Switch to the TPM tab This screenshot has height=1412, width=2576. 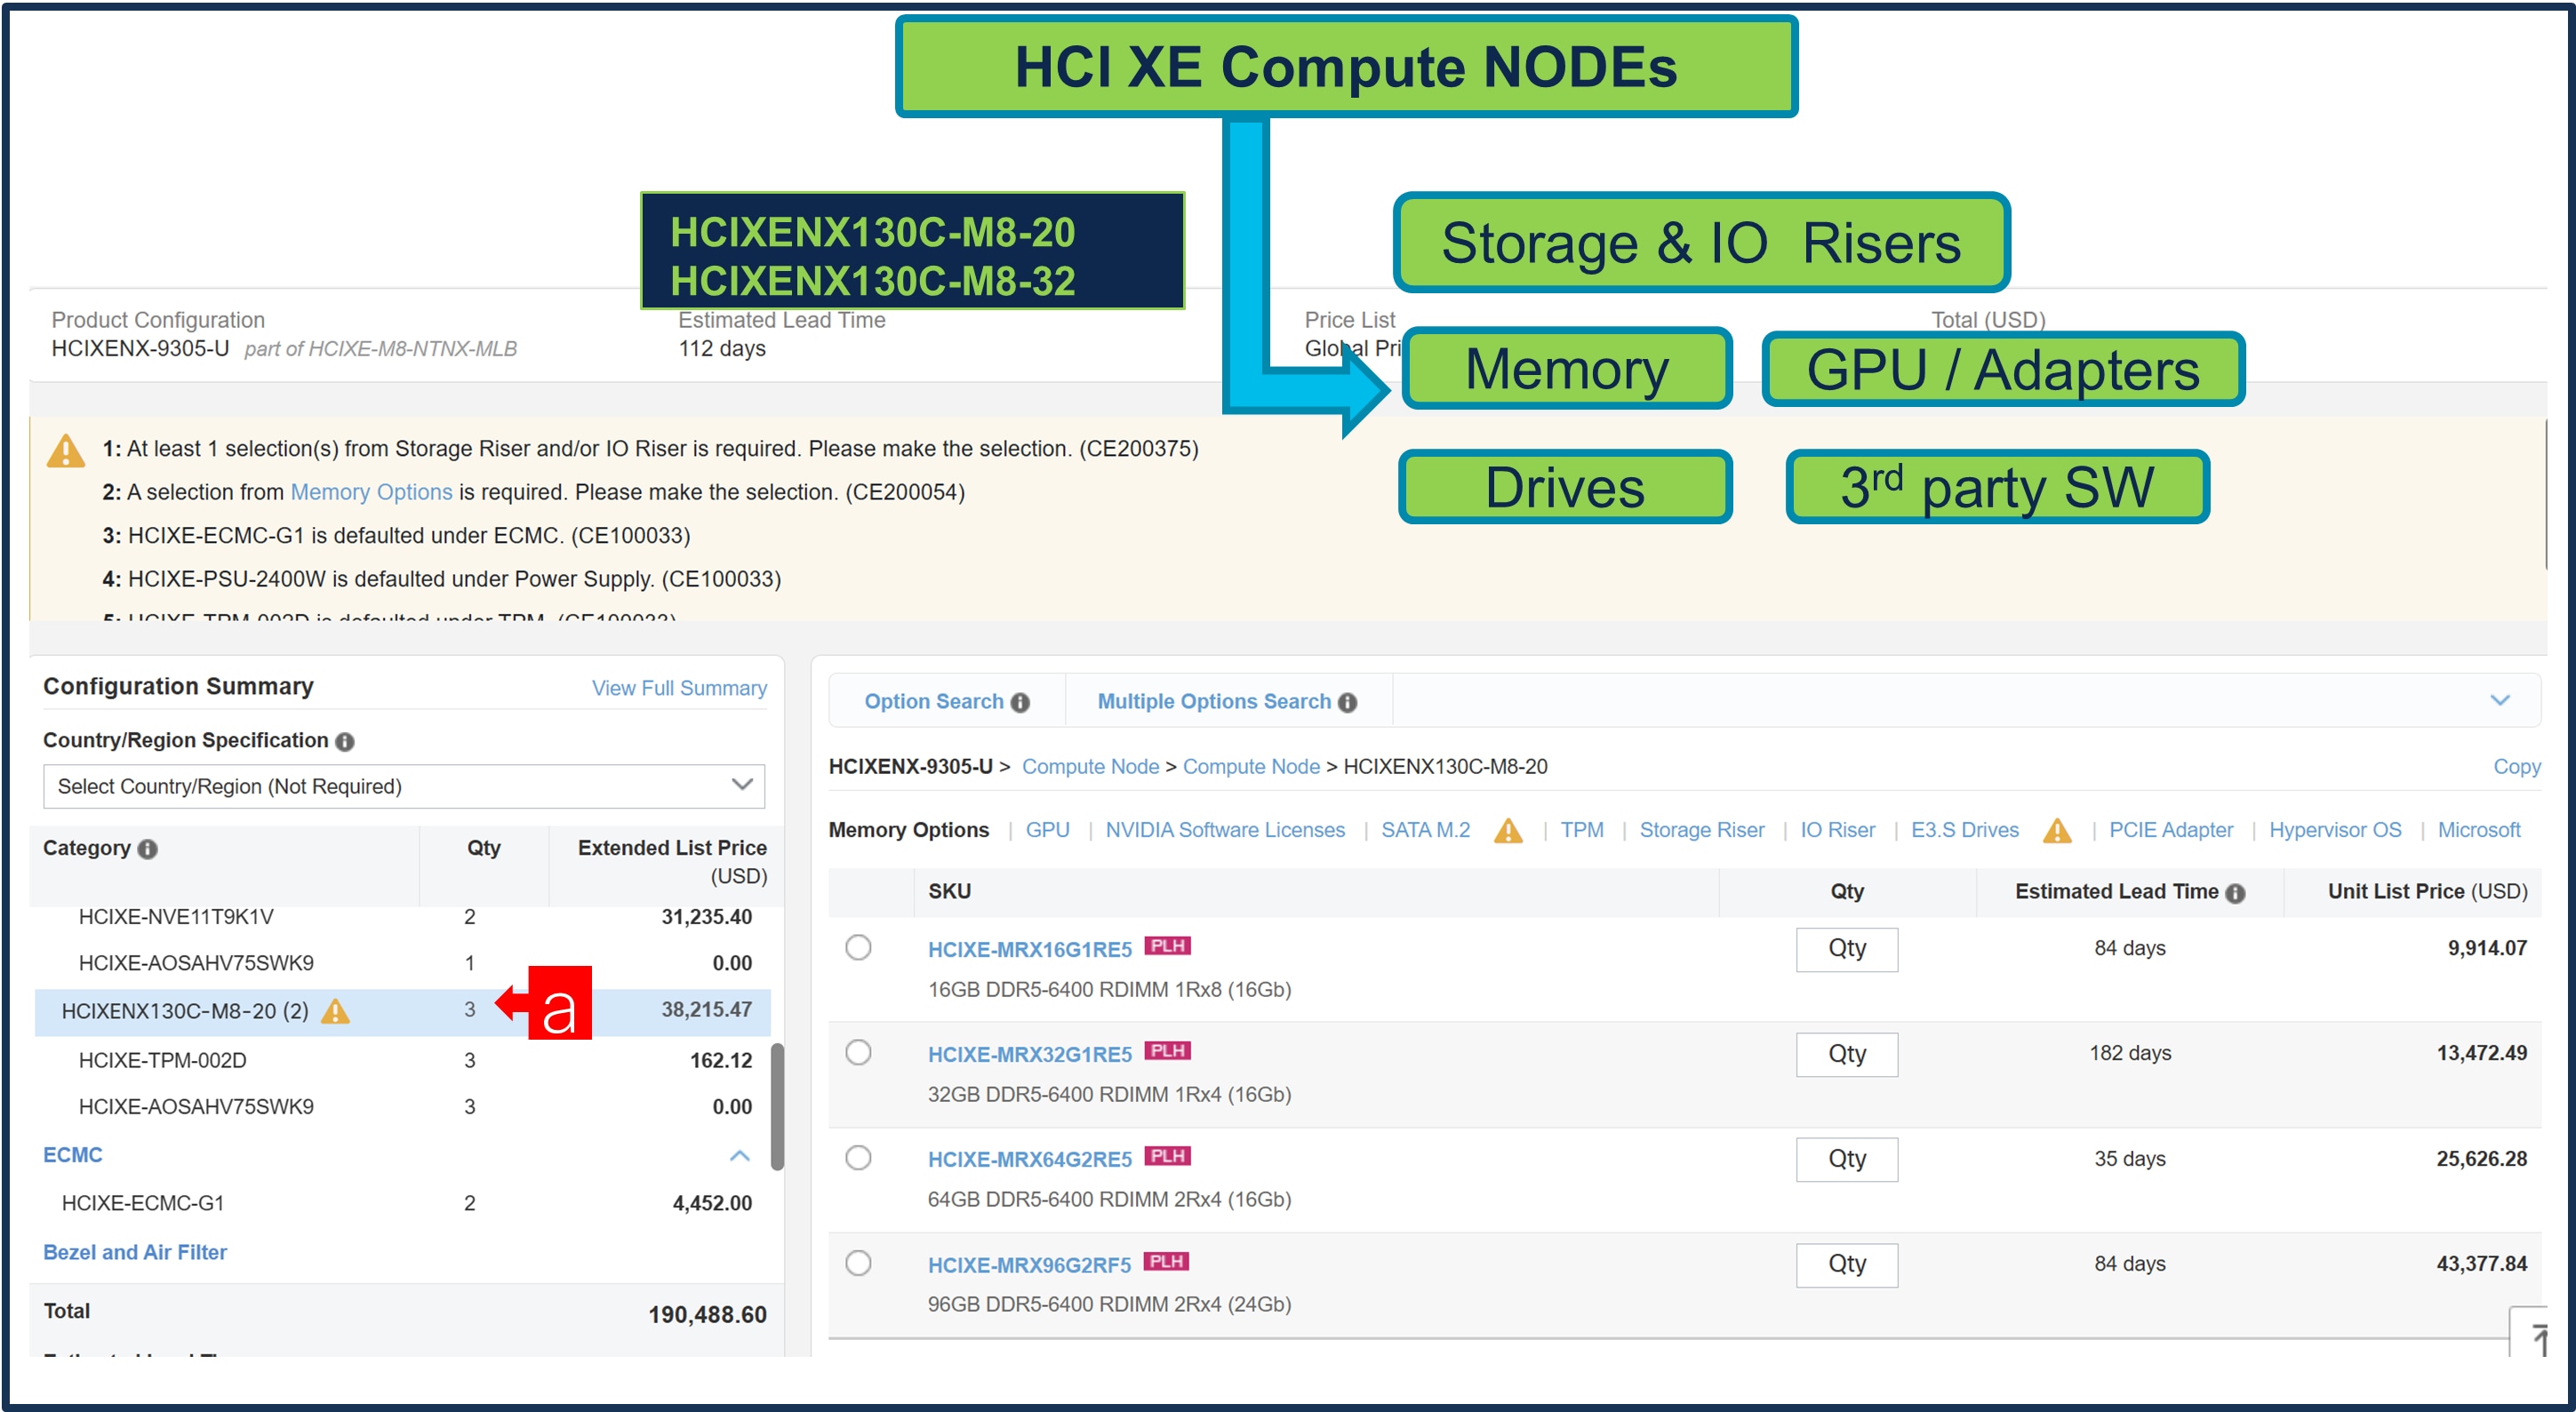[x=1581, y=830]
